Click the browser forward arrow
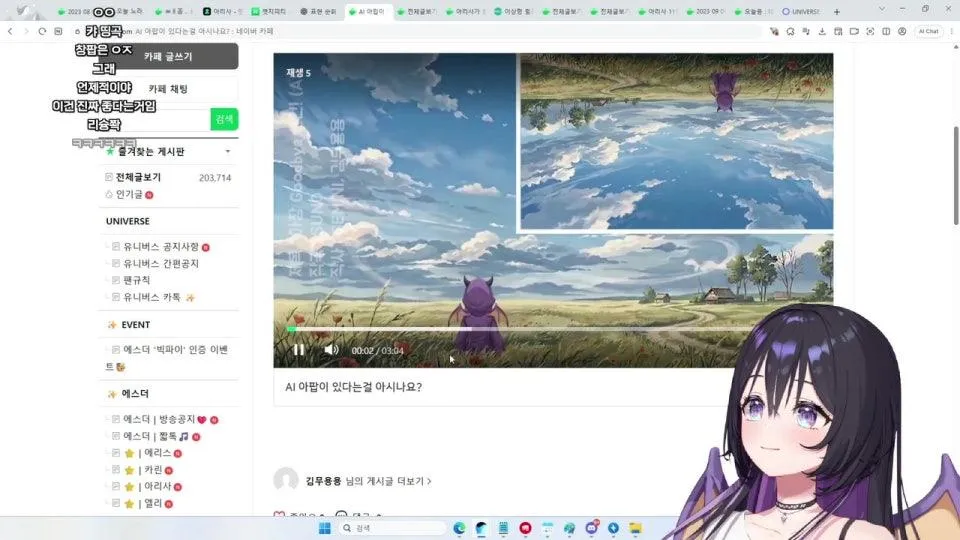This screenshot has width=960, height=540. (x=26, y=31)
